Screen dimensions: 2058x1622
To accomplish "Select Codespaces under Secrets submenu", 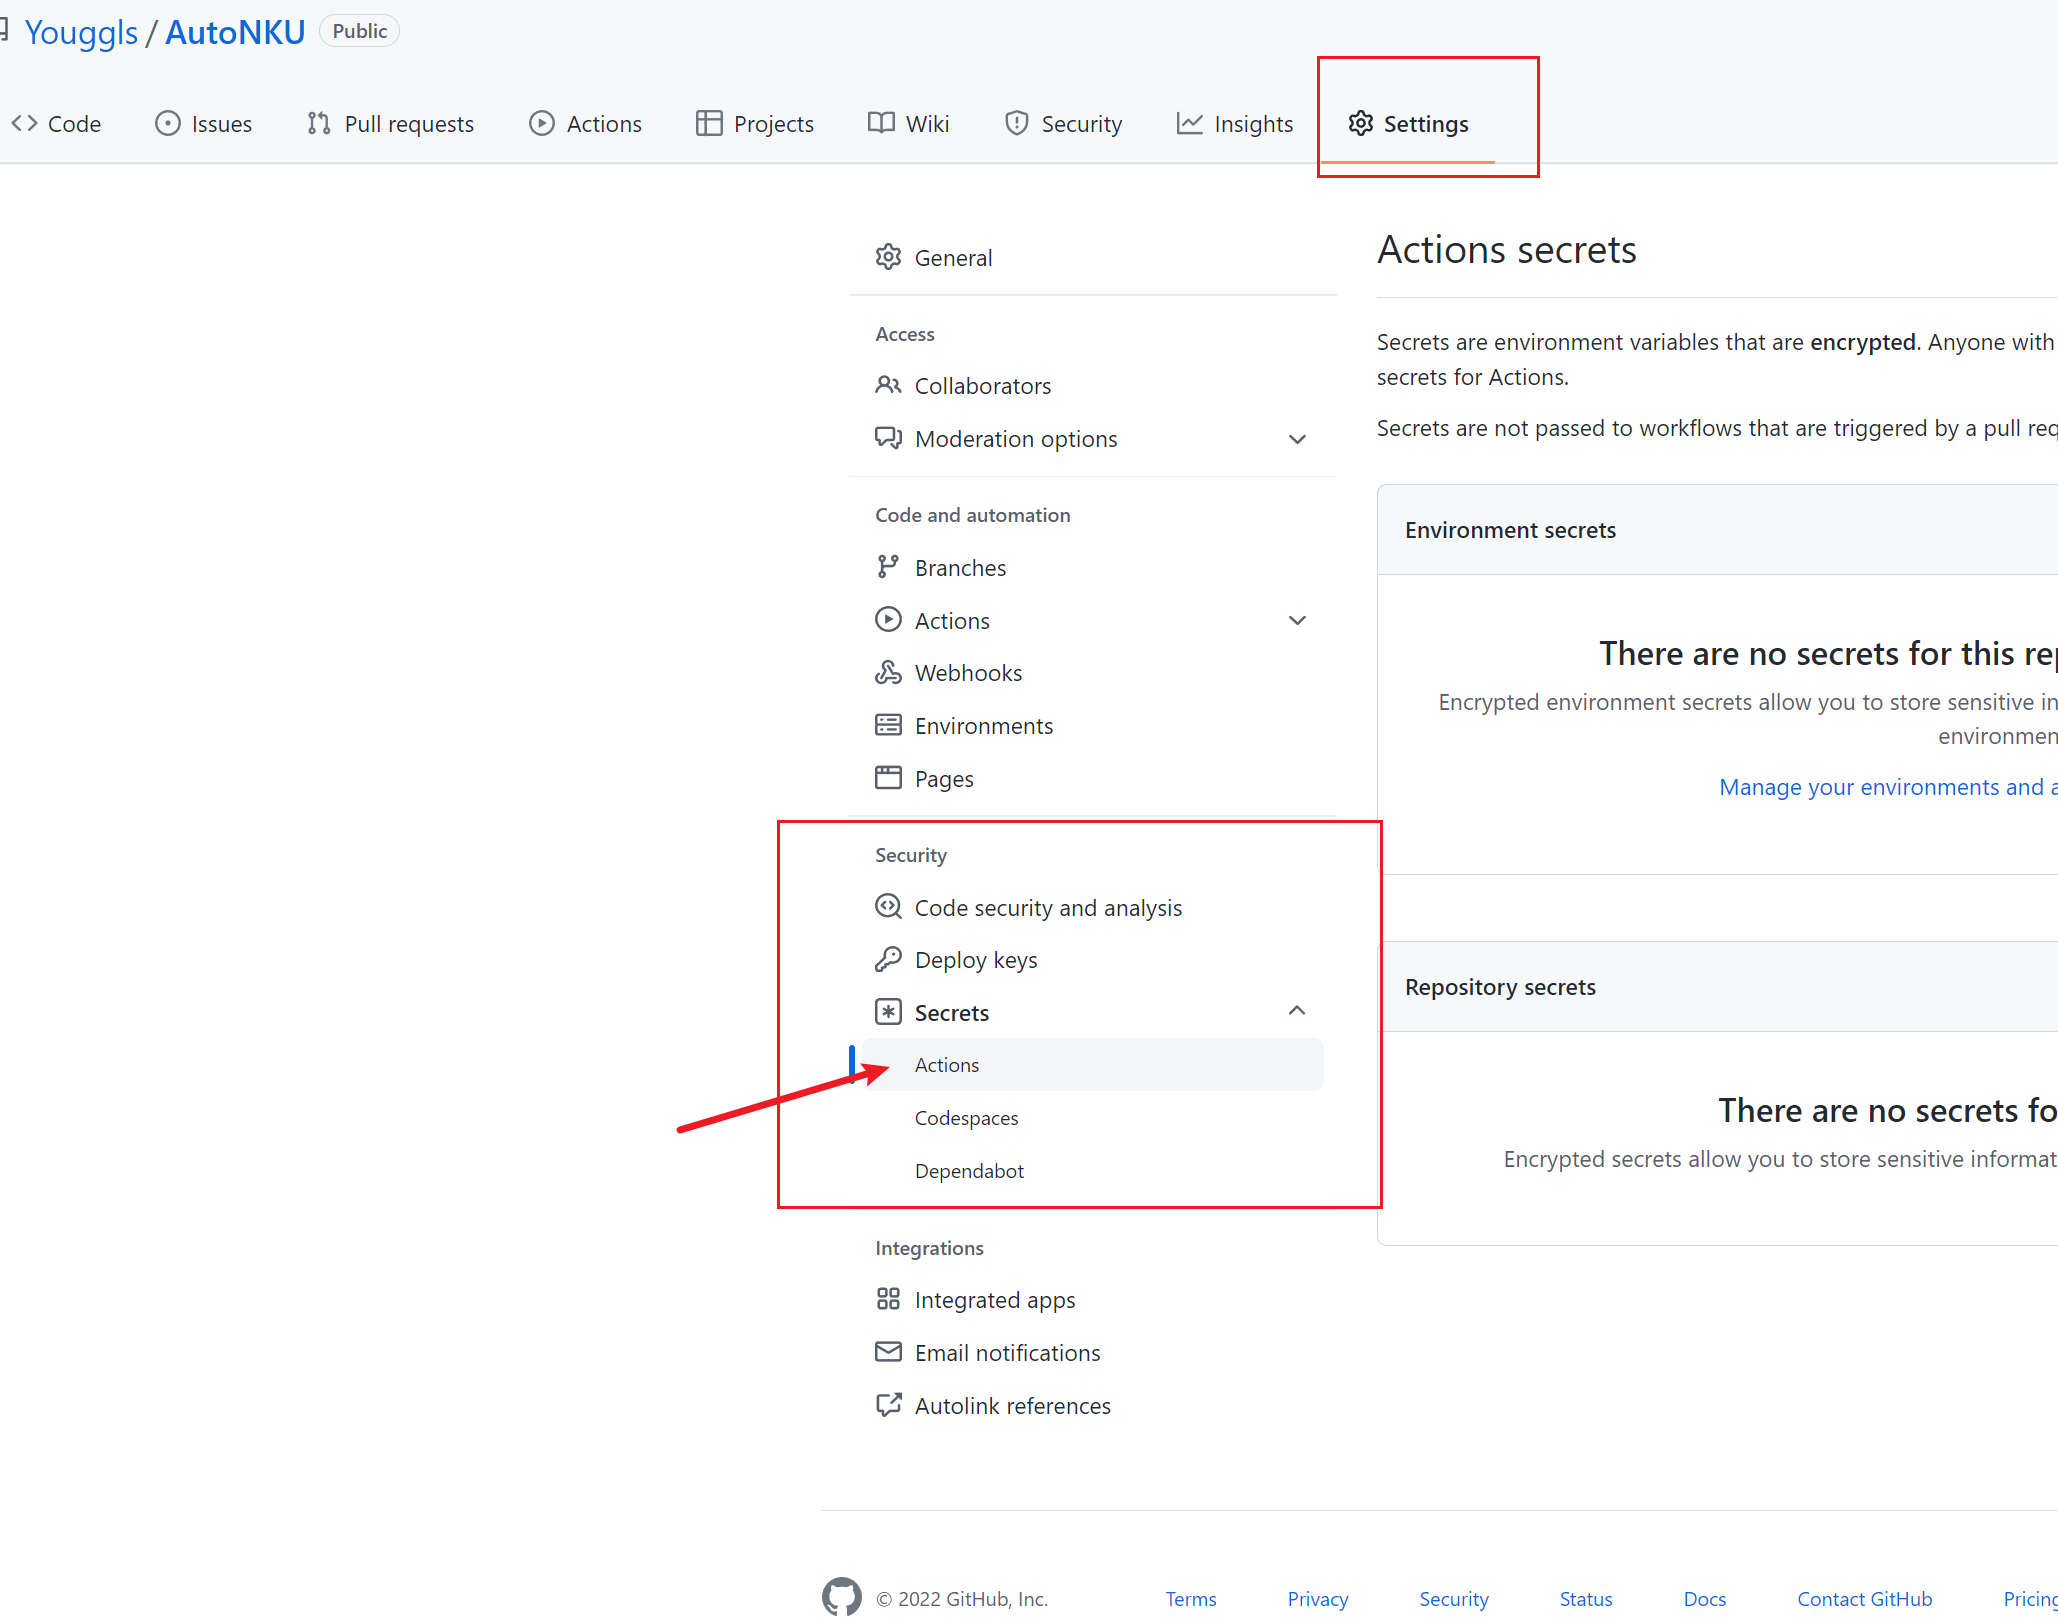I will [969, 1118].
